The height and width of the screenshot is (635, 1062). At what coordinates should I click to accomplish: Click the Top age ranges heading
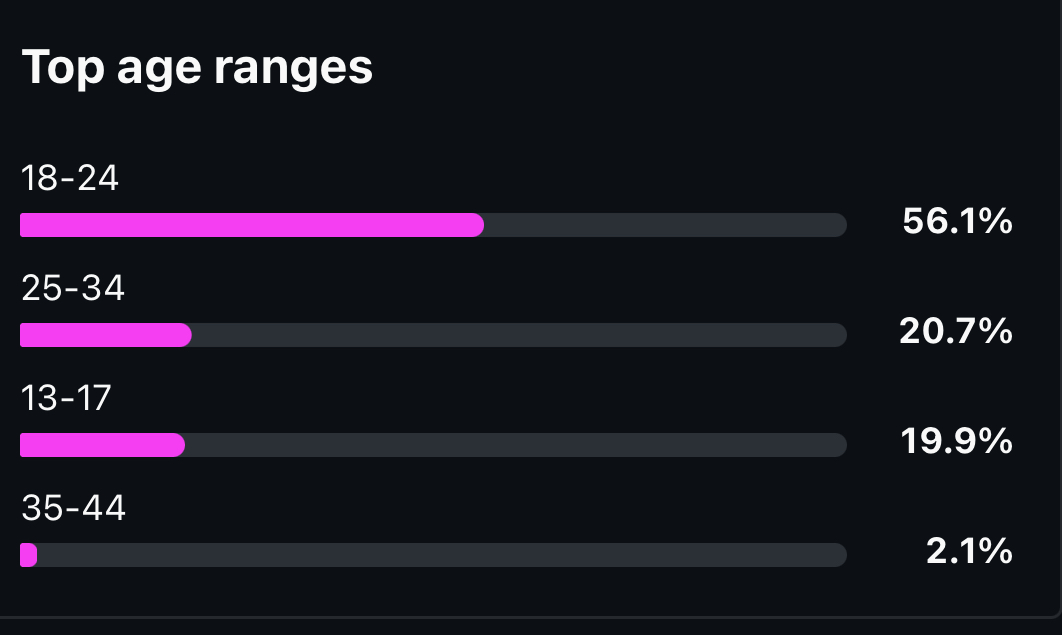[197, 68]
